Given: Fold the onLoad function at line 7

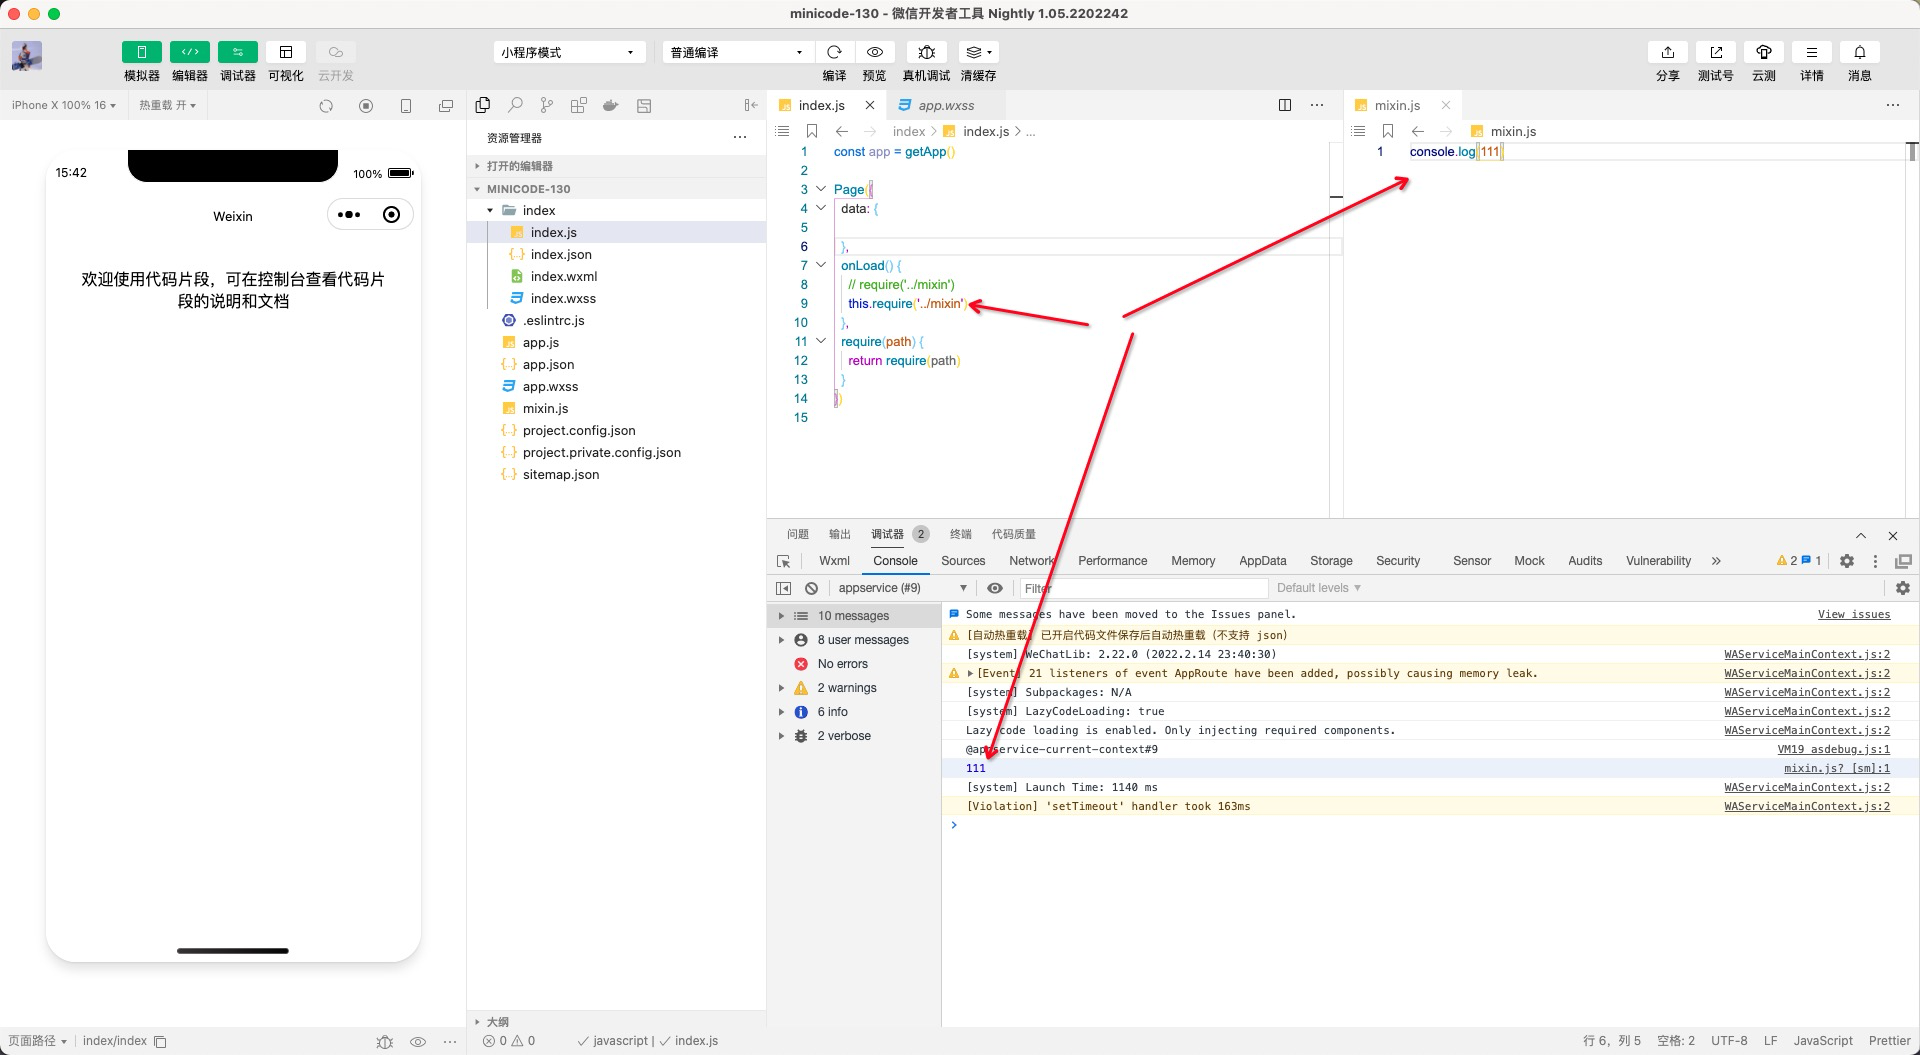Looking at the screenshot, I should (x=821, y=265).
